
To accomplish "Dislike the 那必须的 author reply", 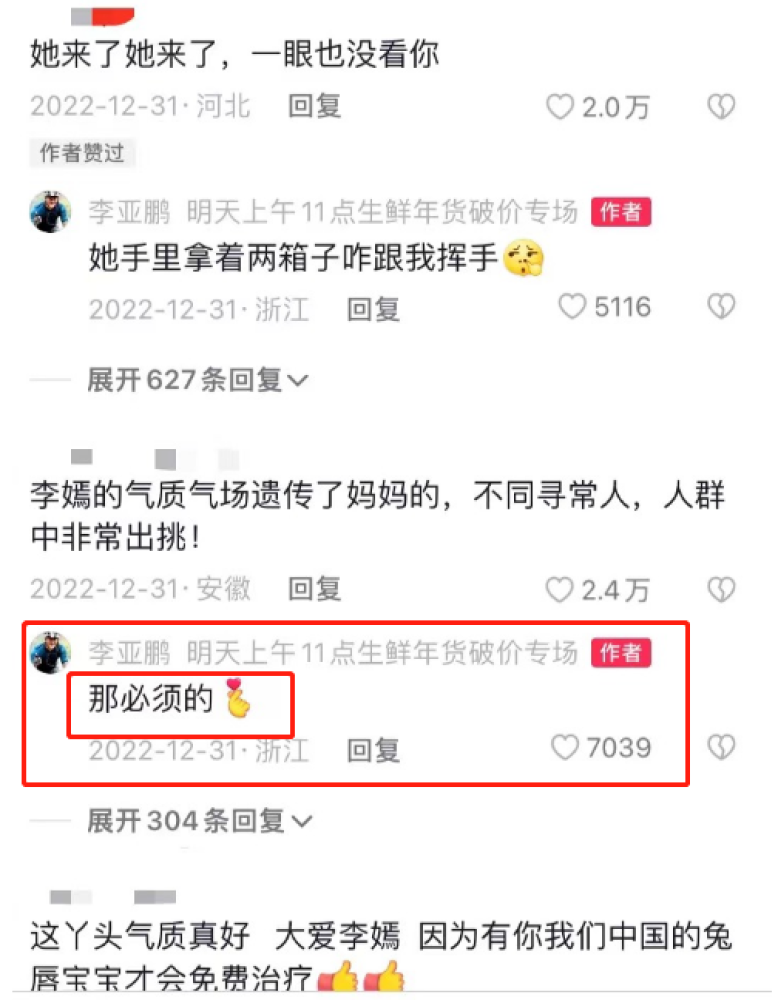I will coord(721,747).
